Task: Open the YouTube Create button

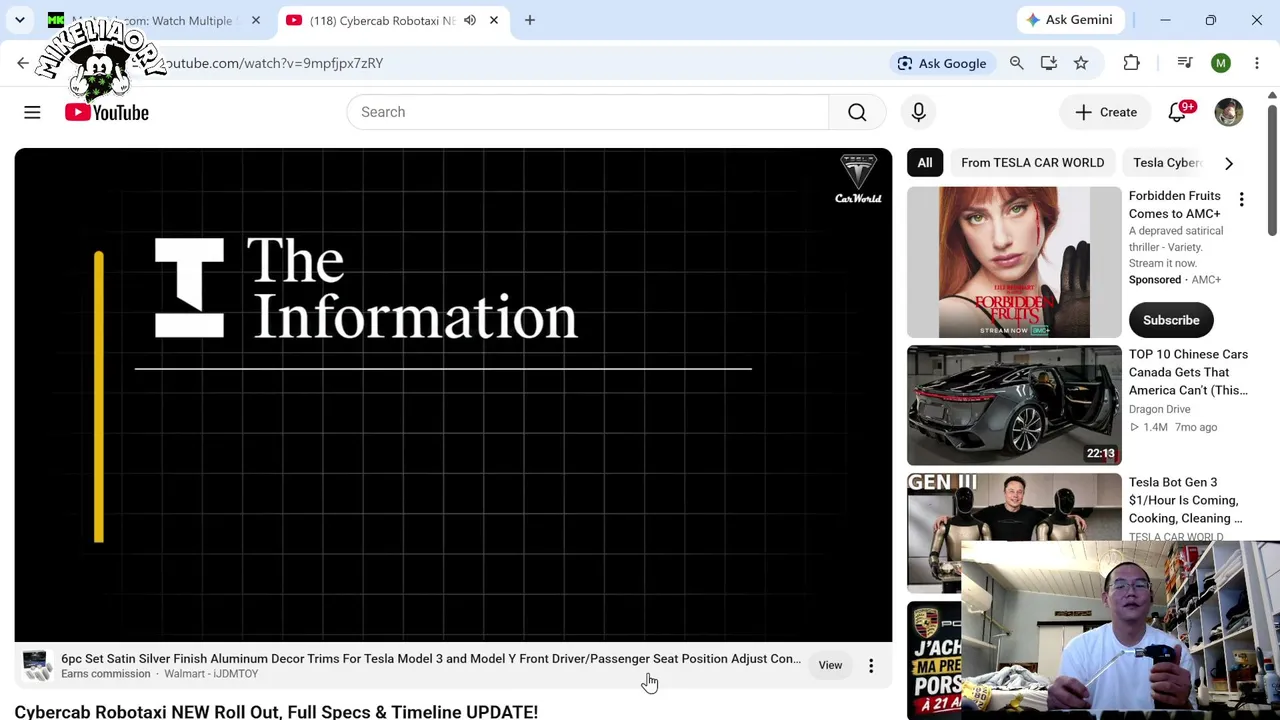Action: [1106, 112]
